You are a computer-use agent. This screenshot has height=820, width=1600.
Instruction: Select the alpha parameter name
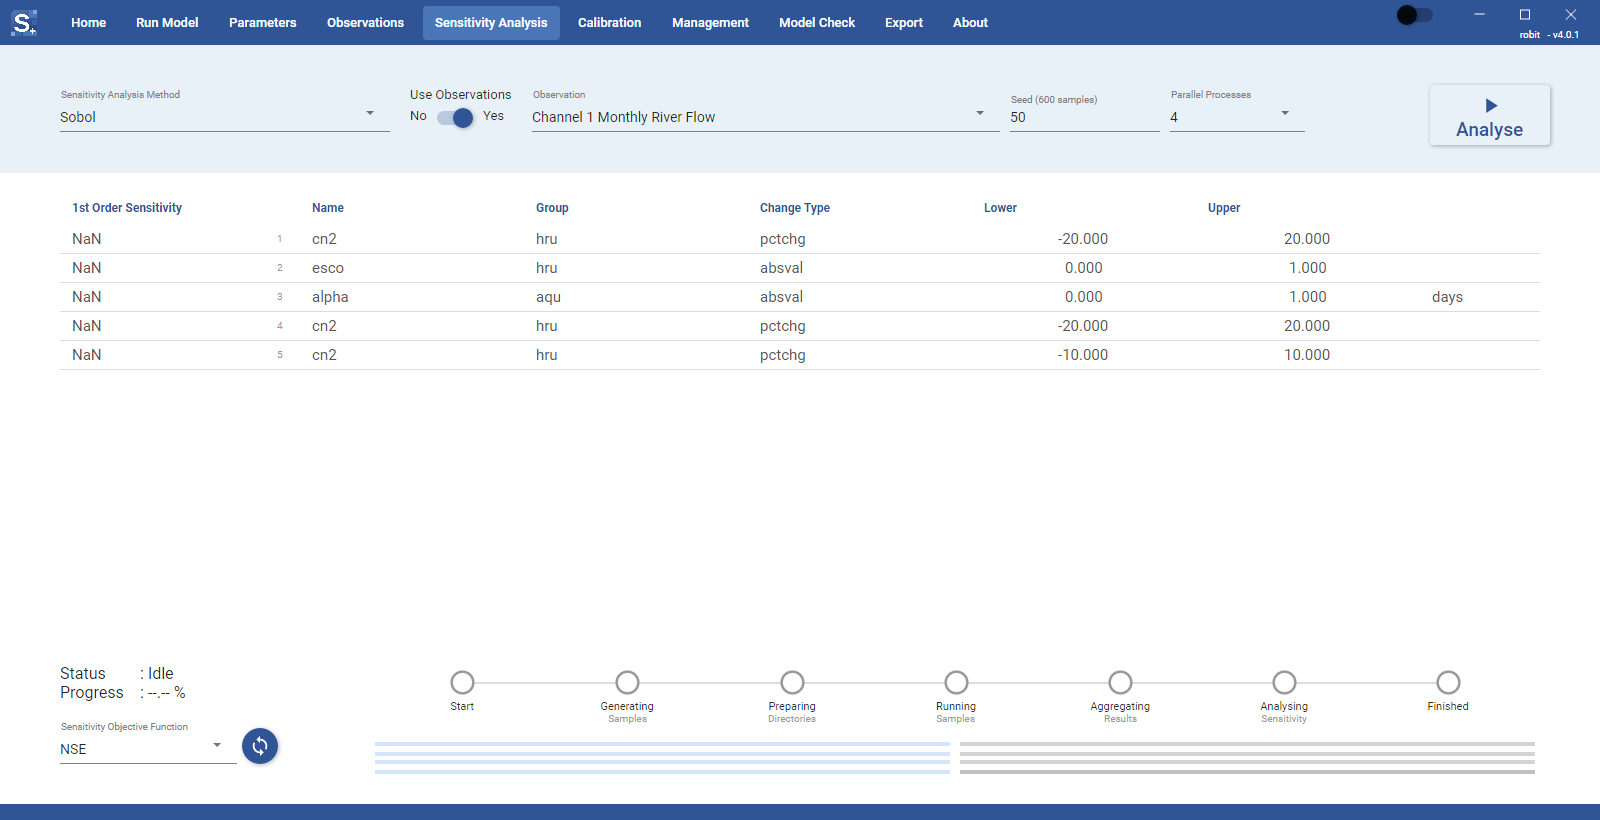(330, 297)
